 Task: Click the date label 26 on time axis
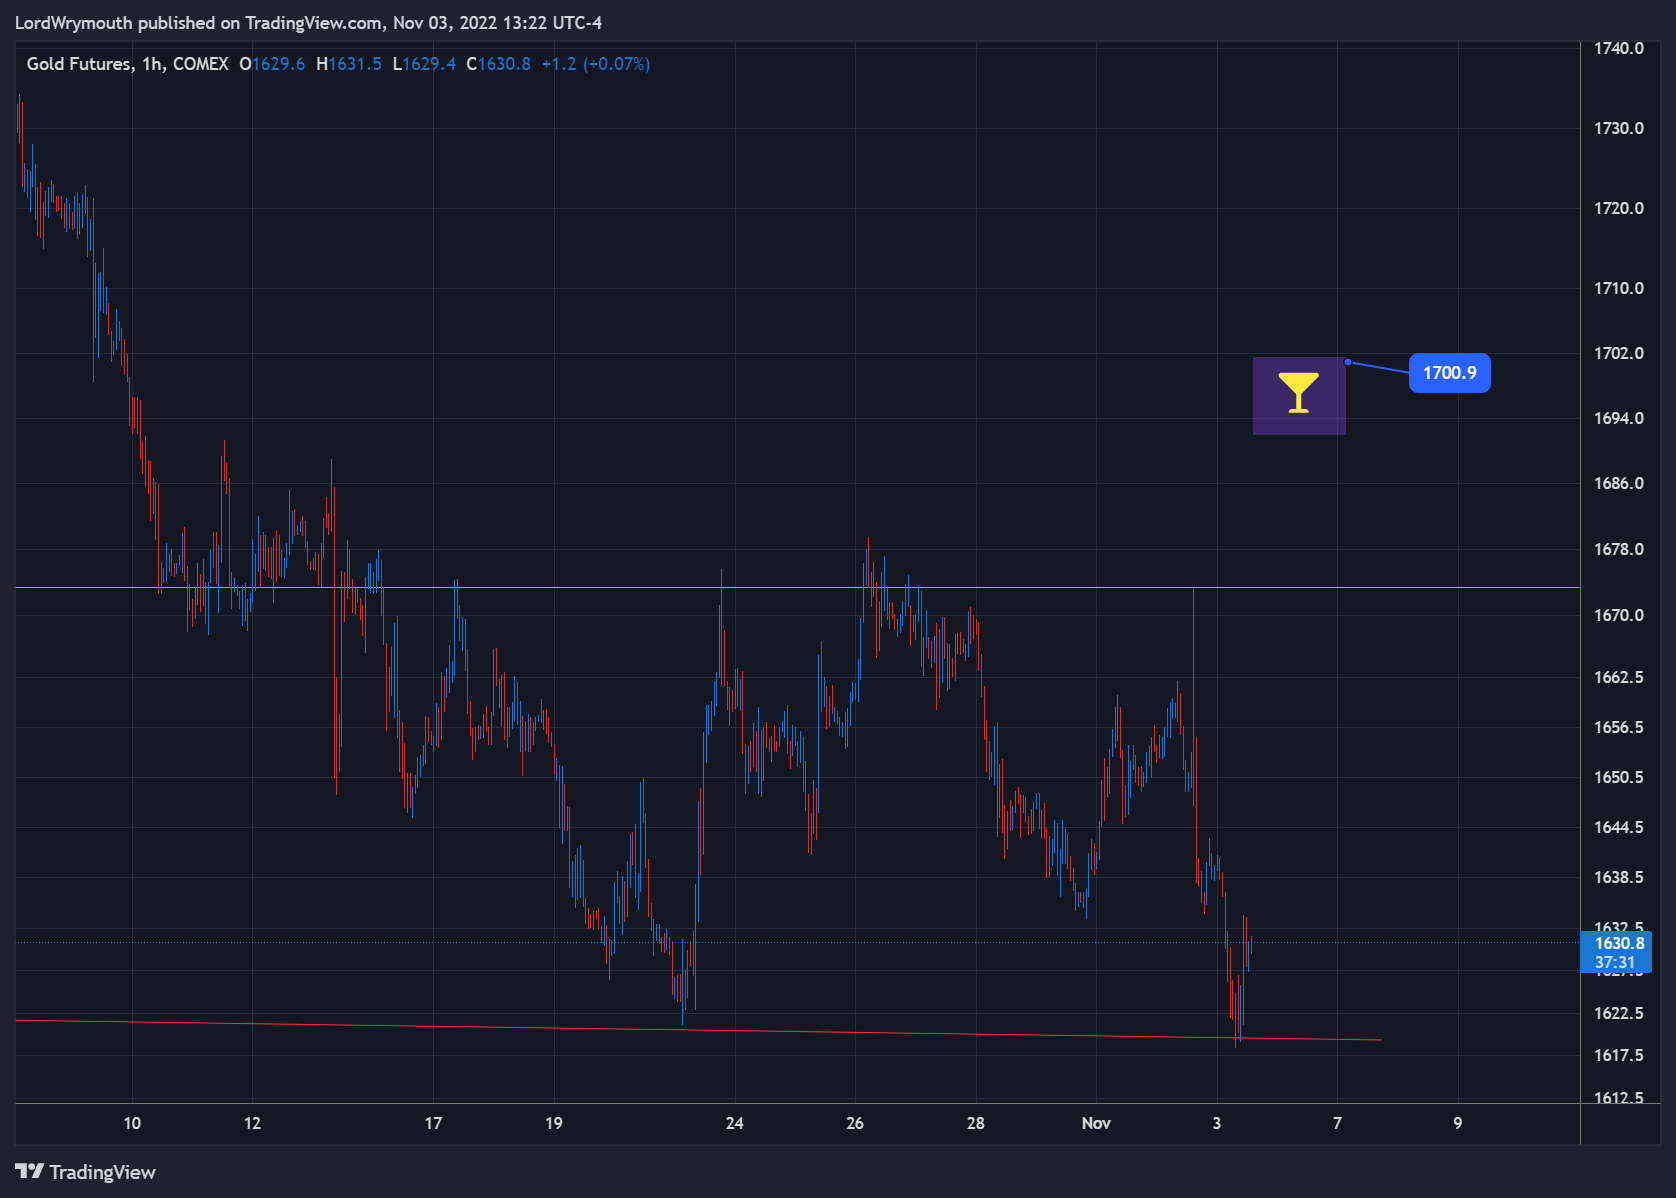[855, 1123]
